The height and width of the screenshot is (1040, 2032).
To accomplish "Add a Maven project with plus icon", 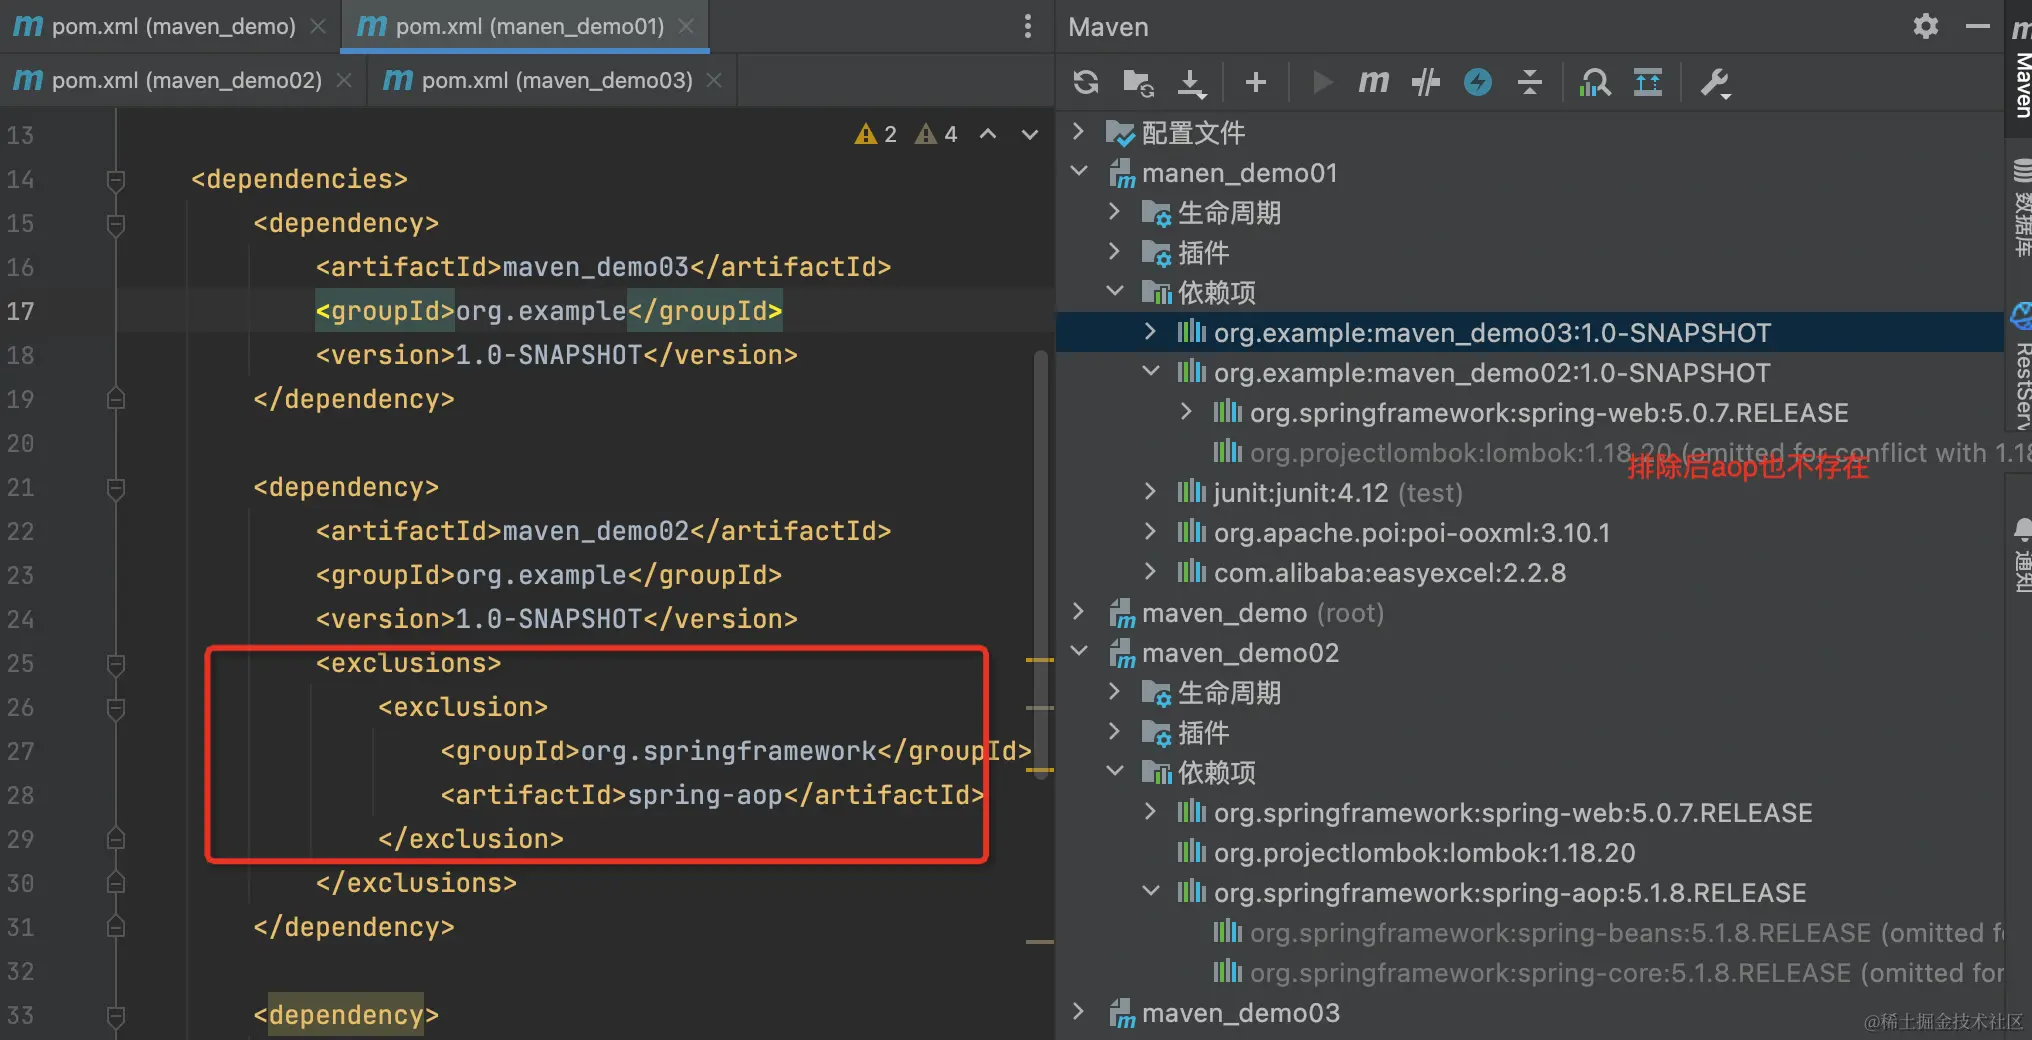I will [1256, 82].
